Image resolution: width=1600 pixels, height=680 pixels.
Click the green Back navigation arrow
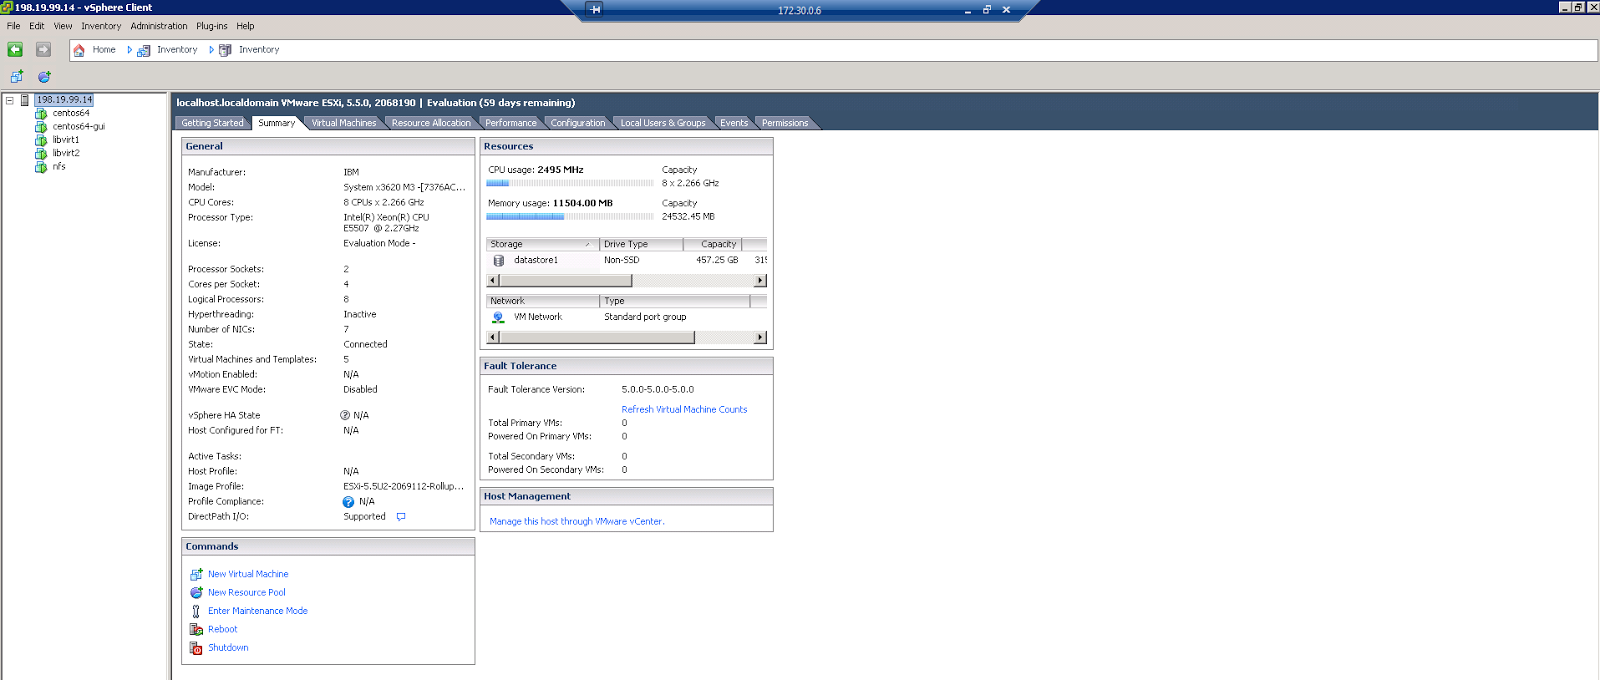[15, 49]
